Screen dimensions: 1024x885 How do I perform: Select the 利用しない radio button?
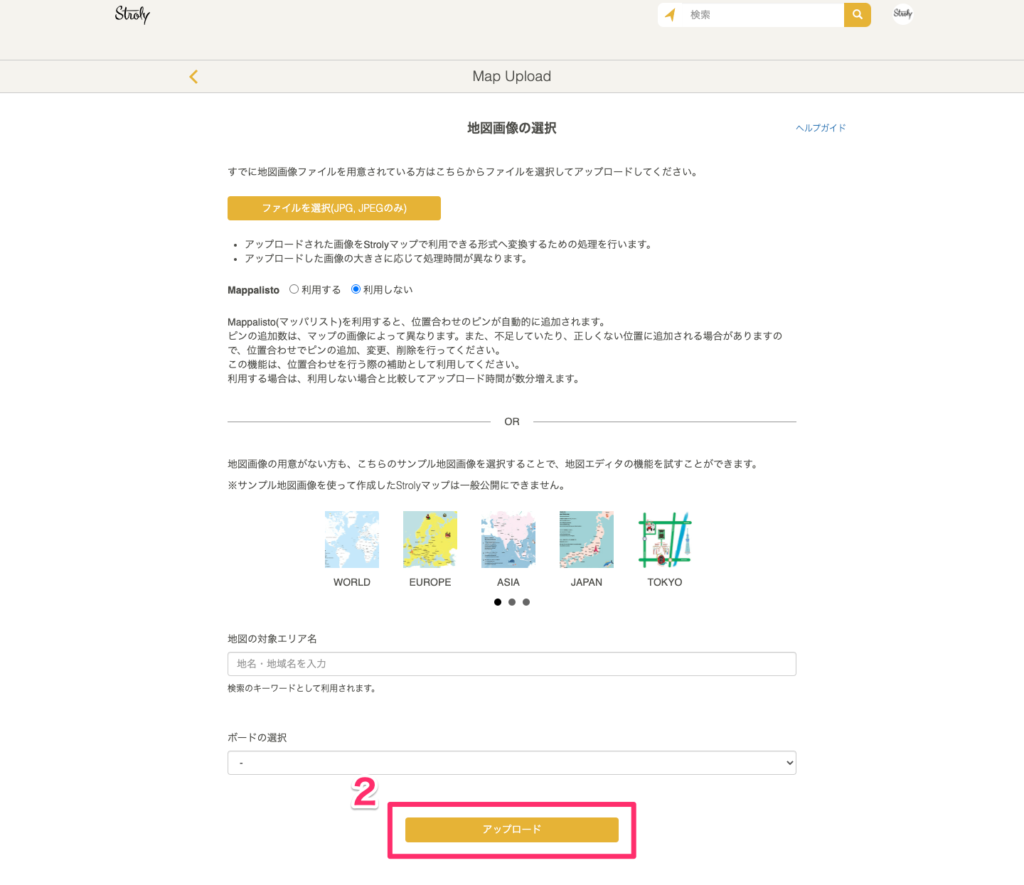click(x=356, y=289)
